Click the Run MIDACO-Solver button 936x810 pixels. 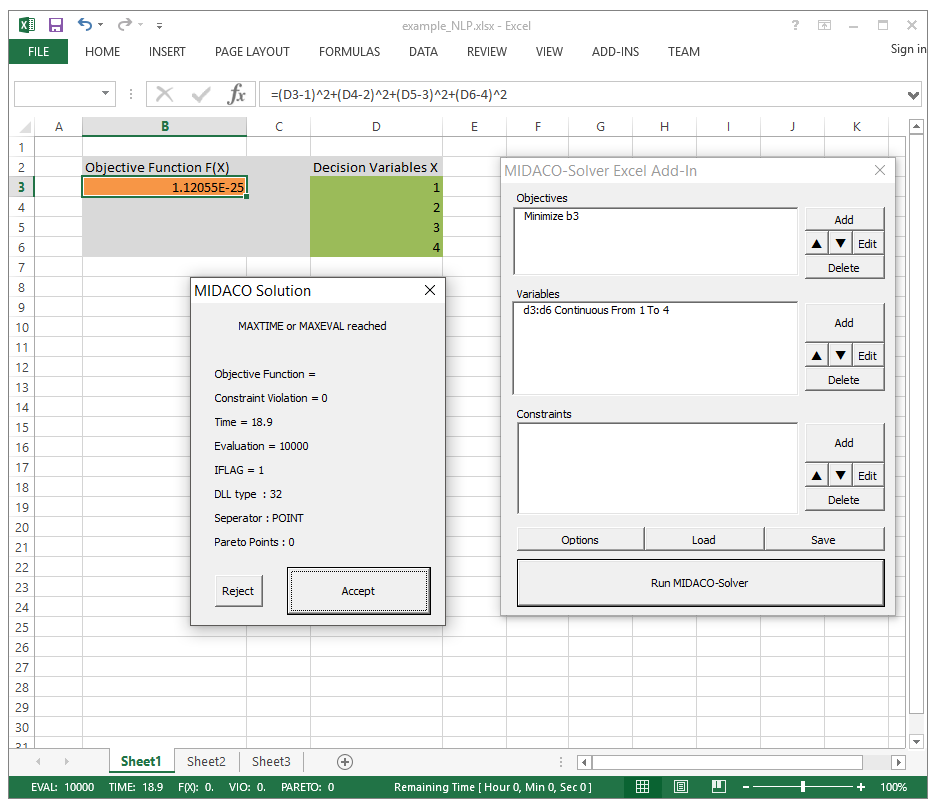click(700, 583)
